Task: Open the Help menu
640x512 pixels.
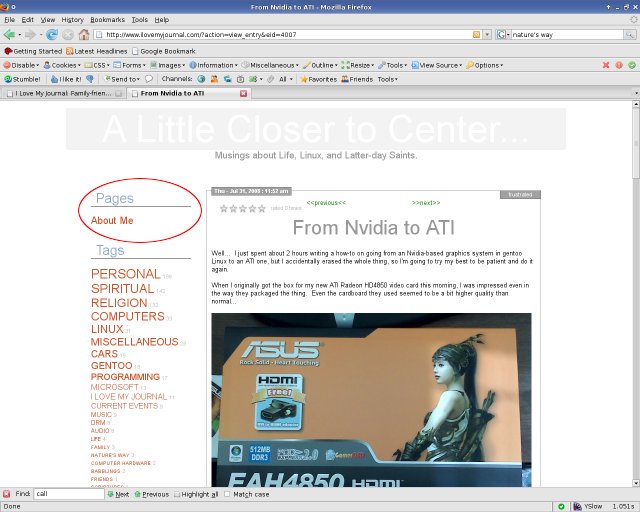Action: [x=162, y=20]
